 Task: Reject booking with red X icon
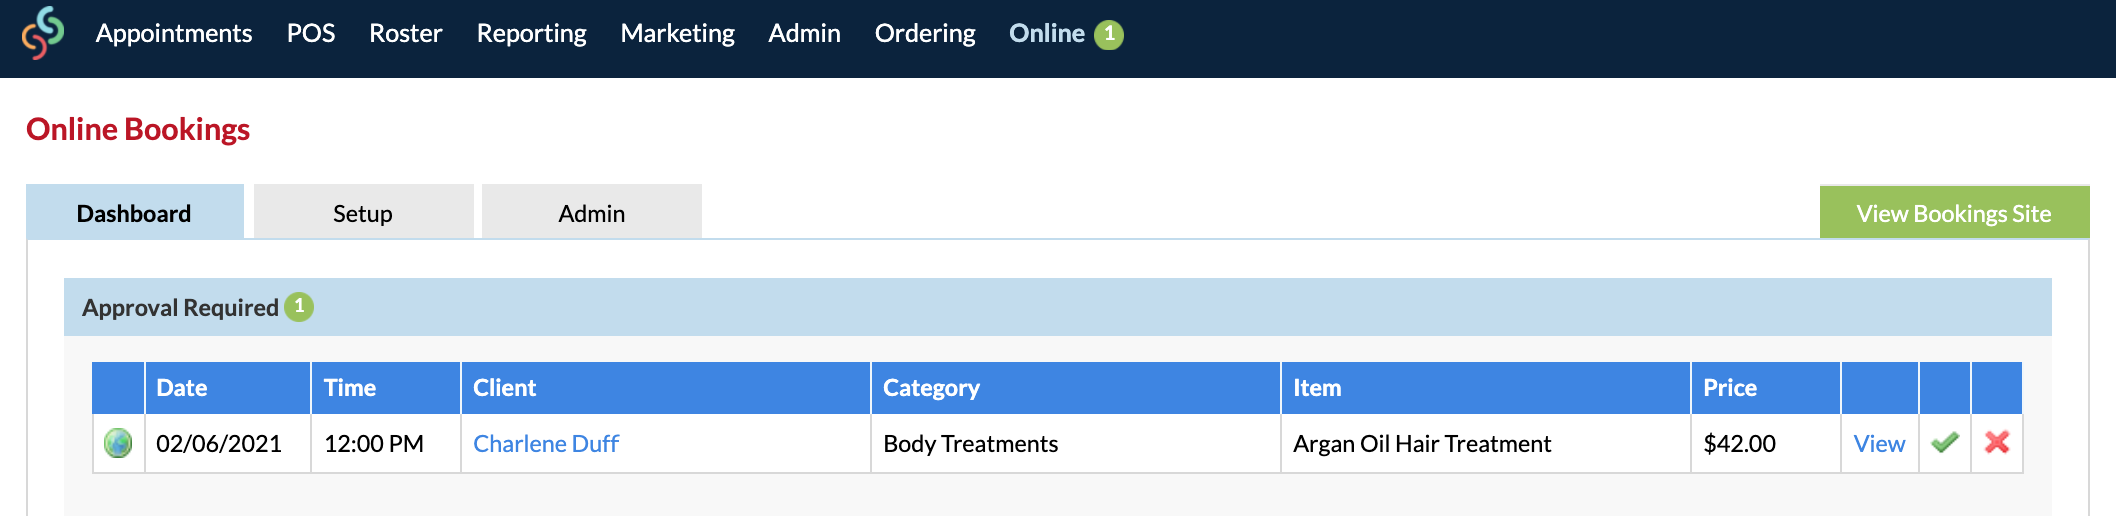point(1997,442)
